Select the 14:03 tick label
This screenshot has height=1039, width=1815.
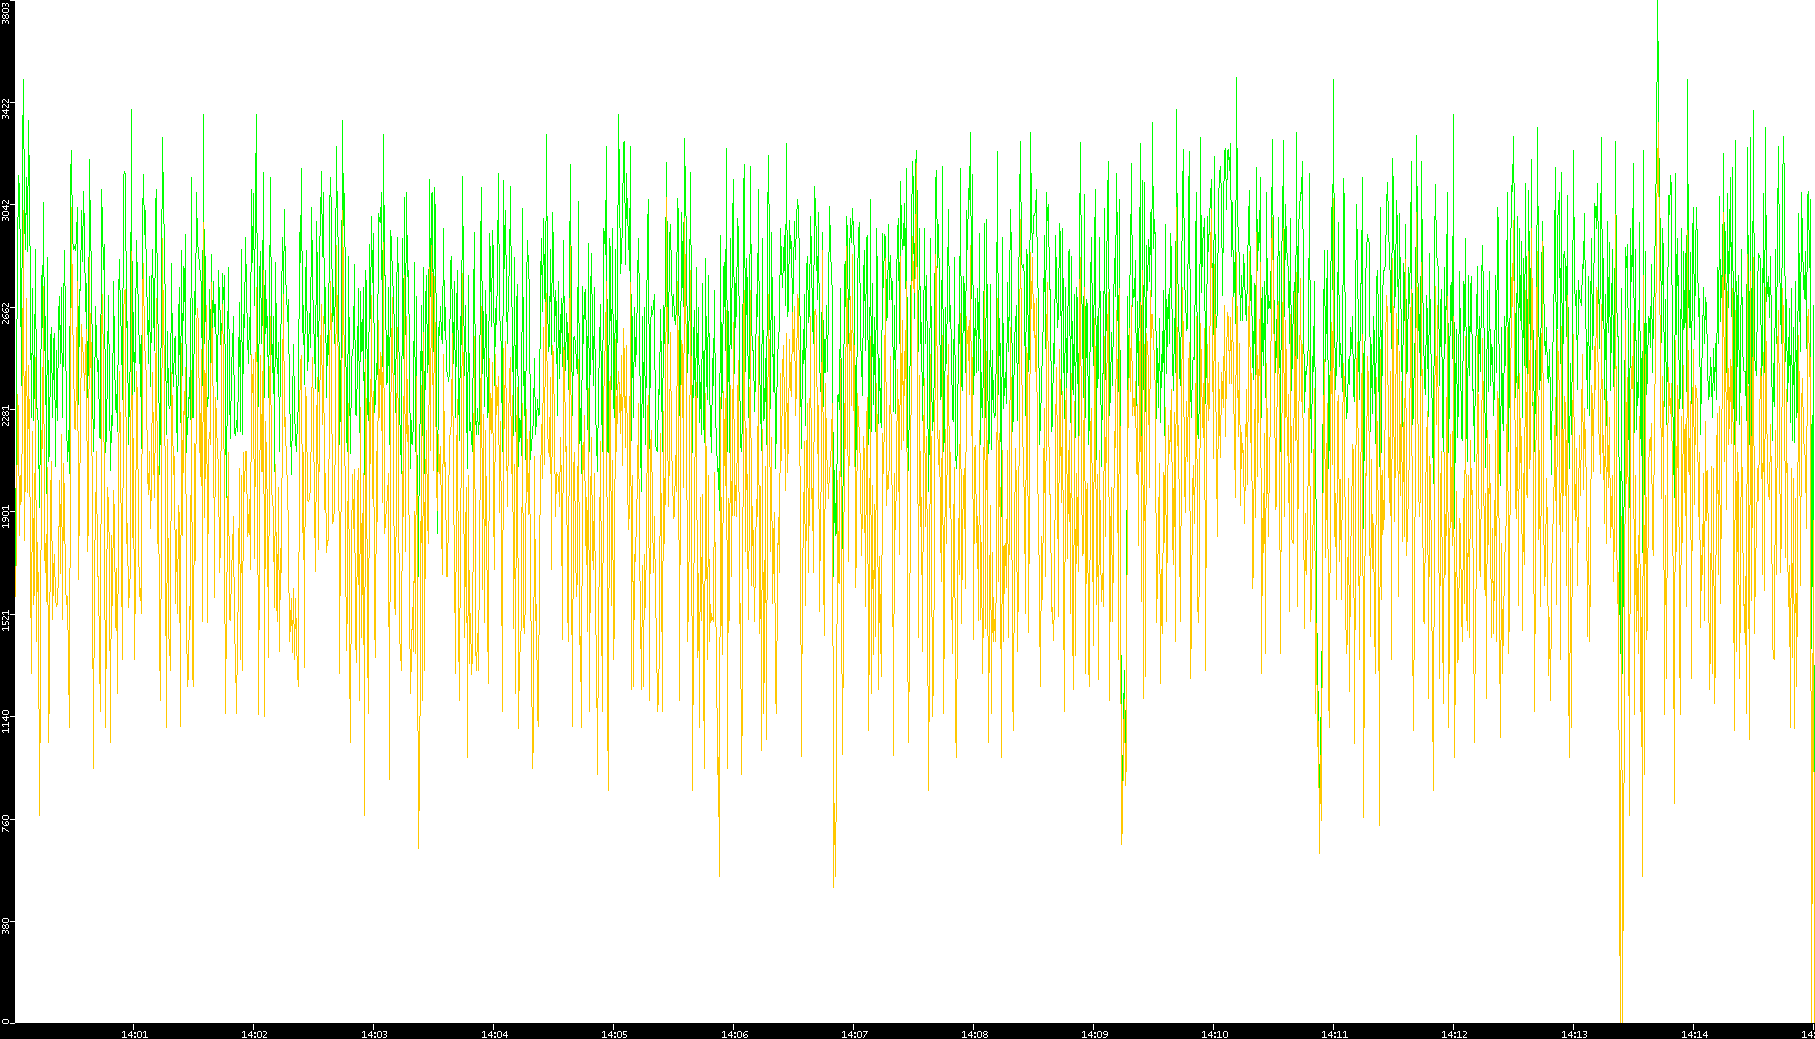click(374, 1034)
